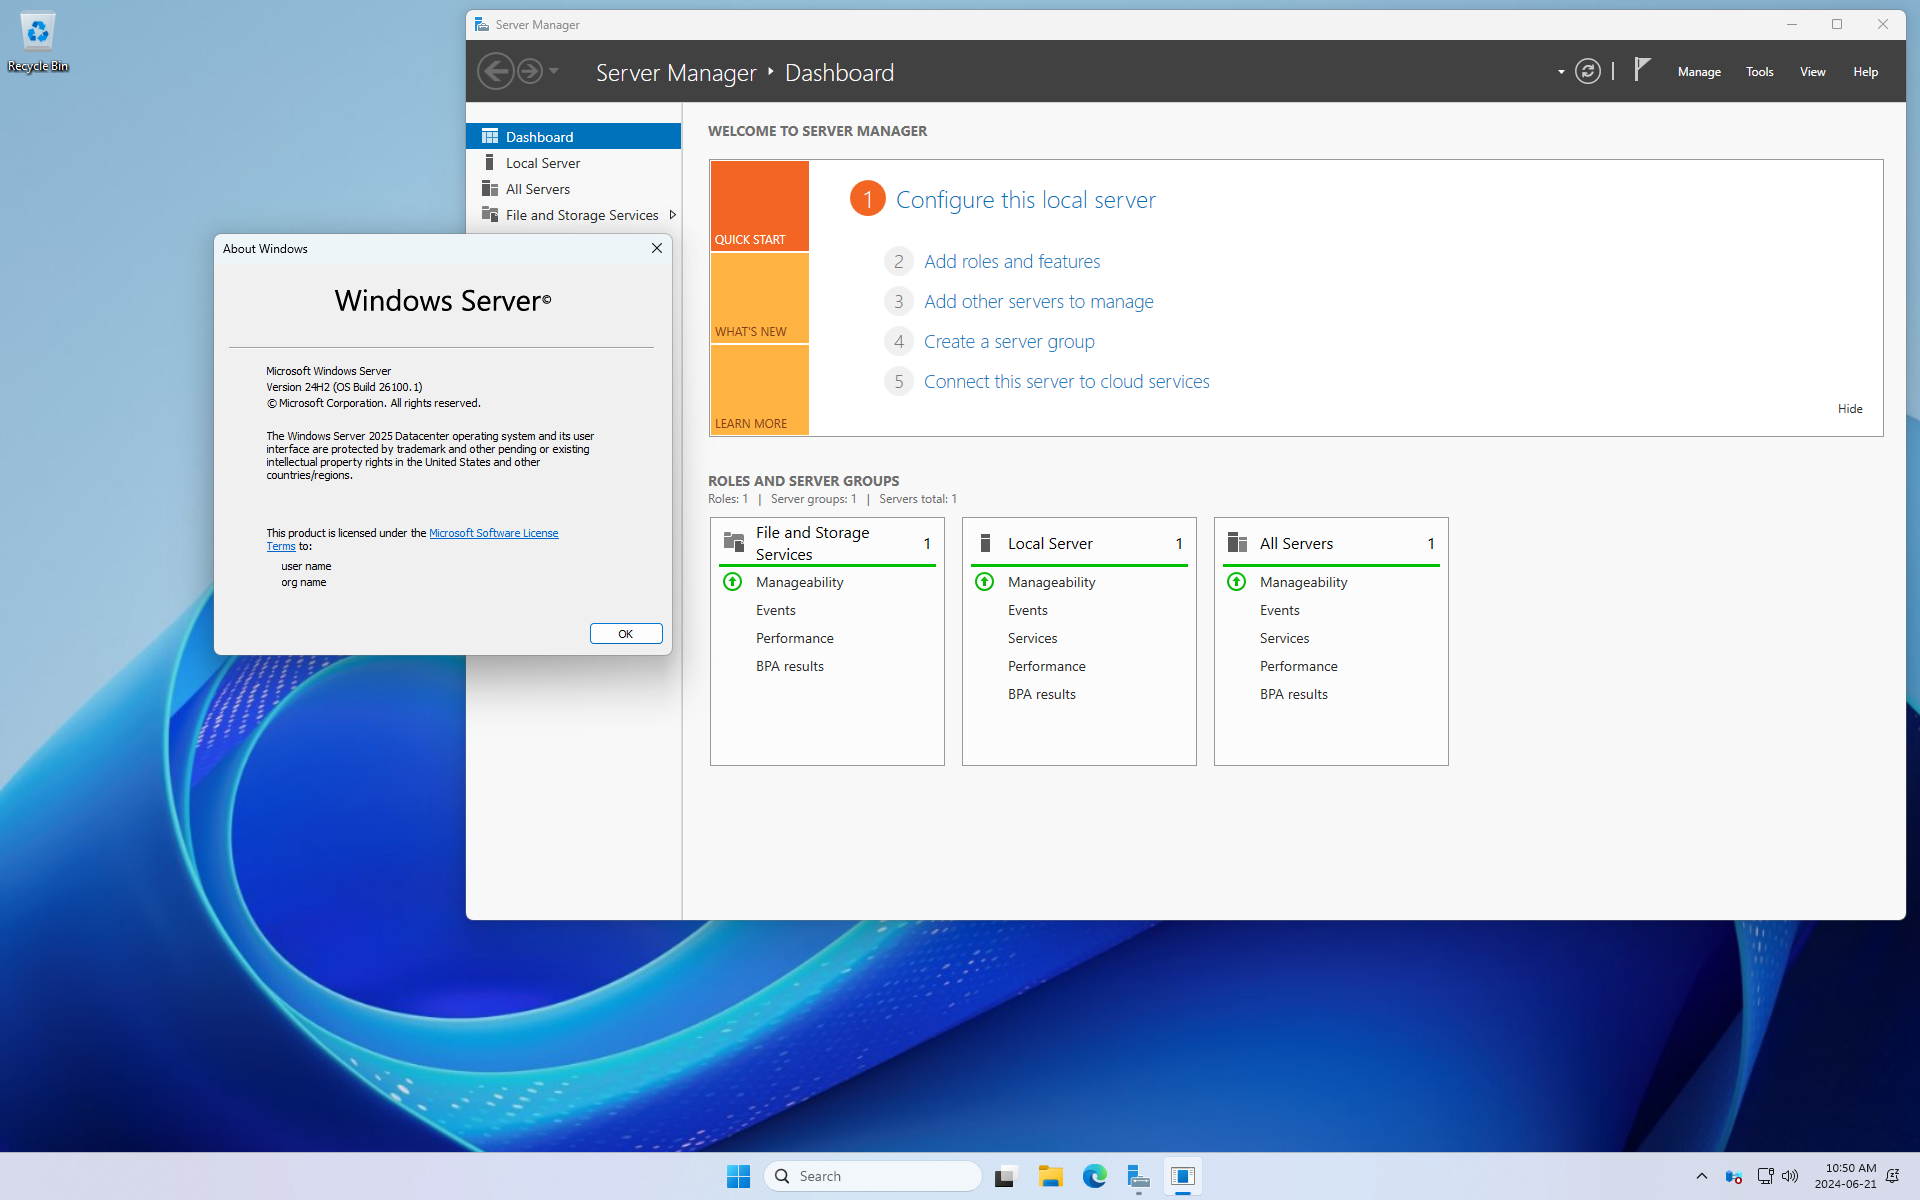Click Services in Local Server tile

coord(1032,638)
